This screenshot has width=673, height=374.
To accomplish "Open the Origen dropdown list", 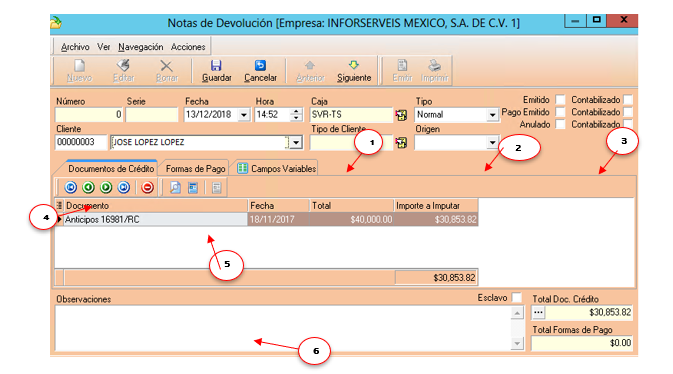I will [x=492, y=143].
